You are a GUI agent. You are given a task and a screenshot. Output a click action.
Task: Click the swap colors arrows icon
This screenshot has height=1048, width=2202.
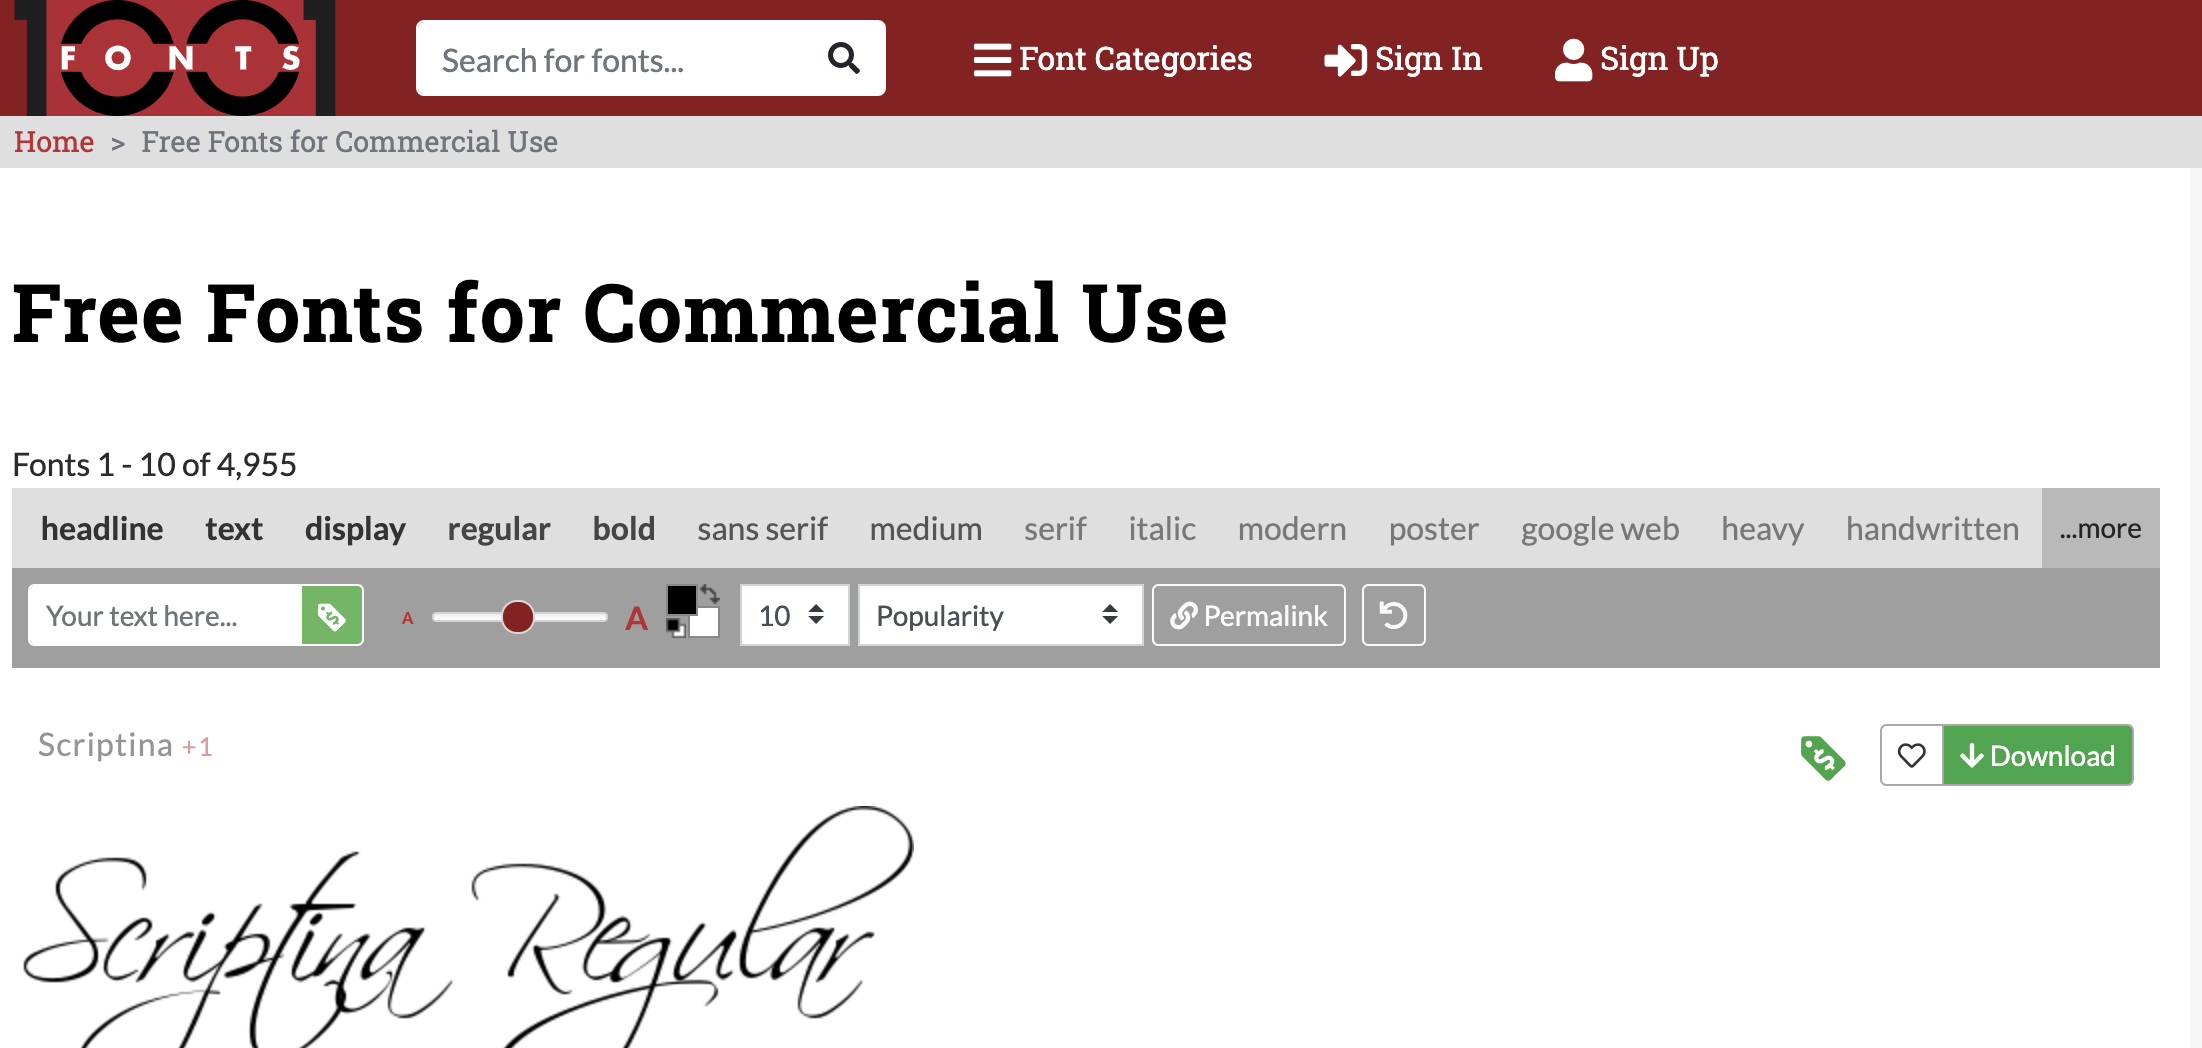(710, 594)
